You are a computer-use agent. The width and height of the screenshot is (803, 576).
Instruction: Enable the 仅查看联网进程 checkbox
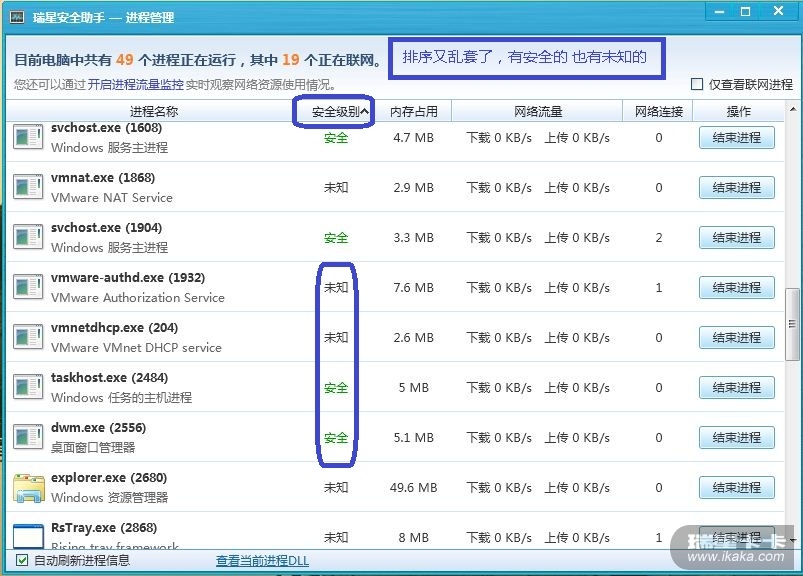point(696,84)
